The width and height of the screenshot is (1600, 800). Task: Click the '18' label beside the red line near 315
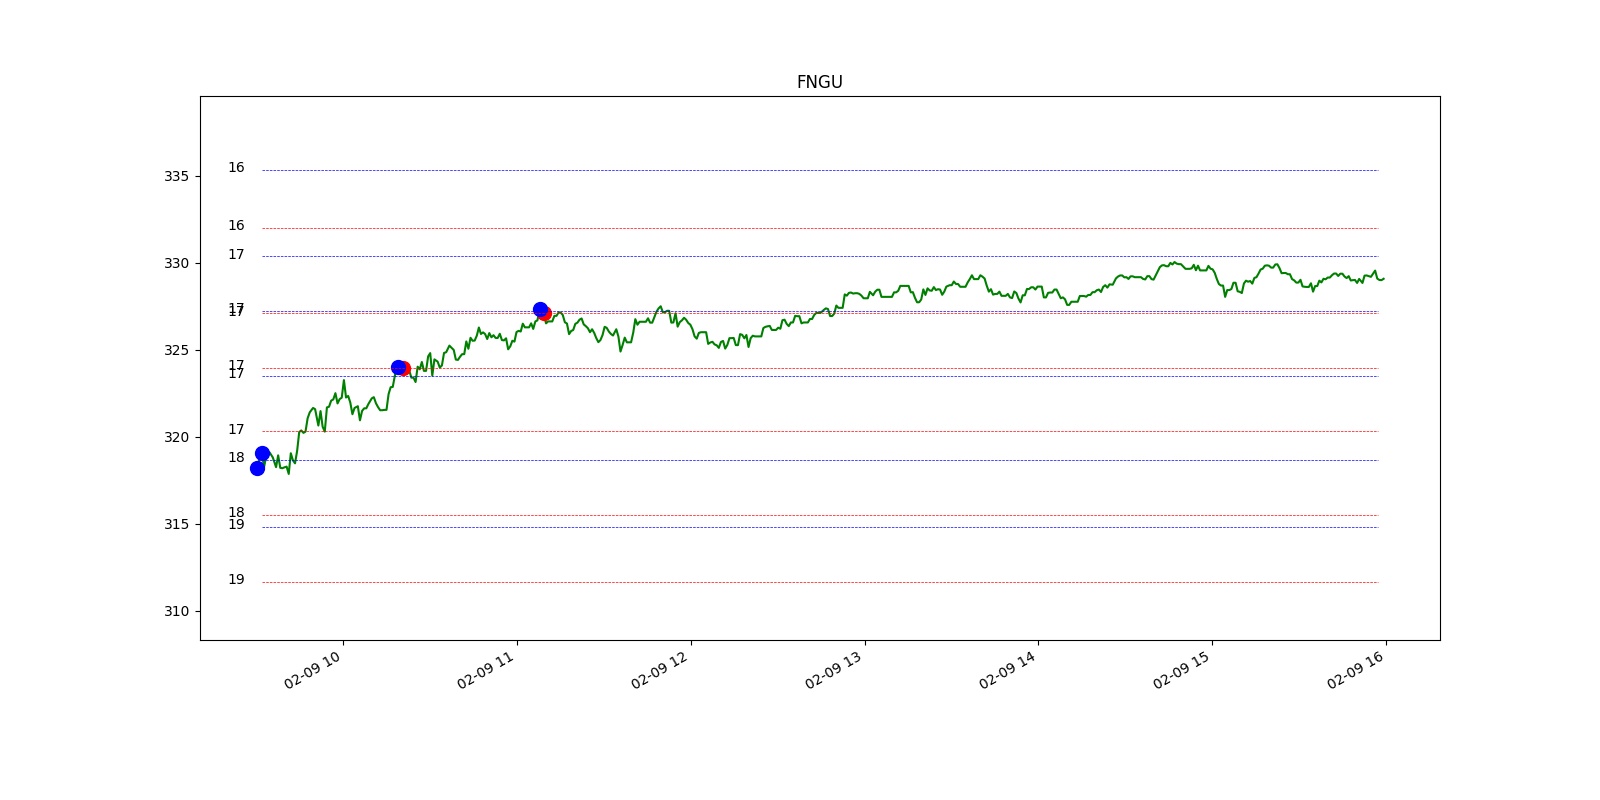click(236, 512)
